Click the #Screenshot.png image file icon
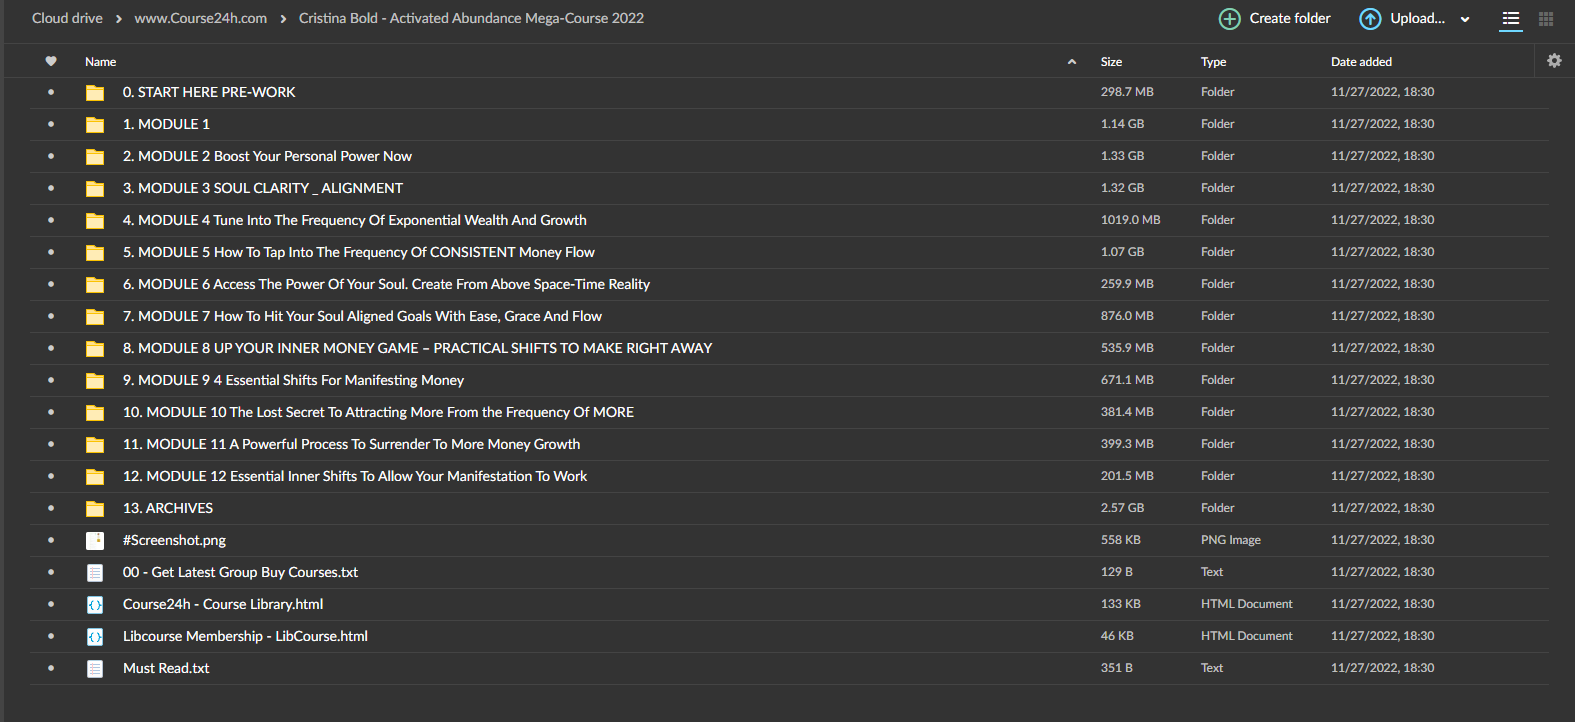 (95, 540)
